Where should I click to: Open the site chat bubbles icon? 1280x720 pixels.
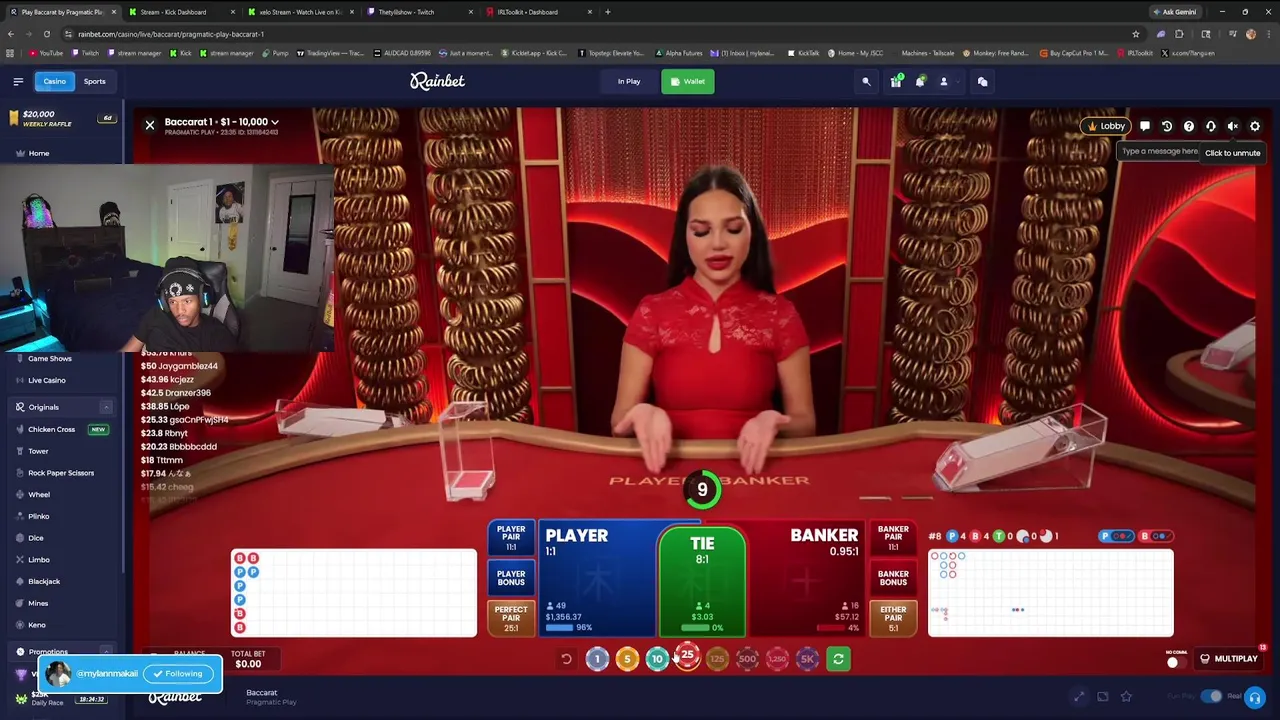(x=982, y=82)
